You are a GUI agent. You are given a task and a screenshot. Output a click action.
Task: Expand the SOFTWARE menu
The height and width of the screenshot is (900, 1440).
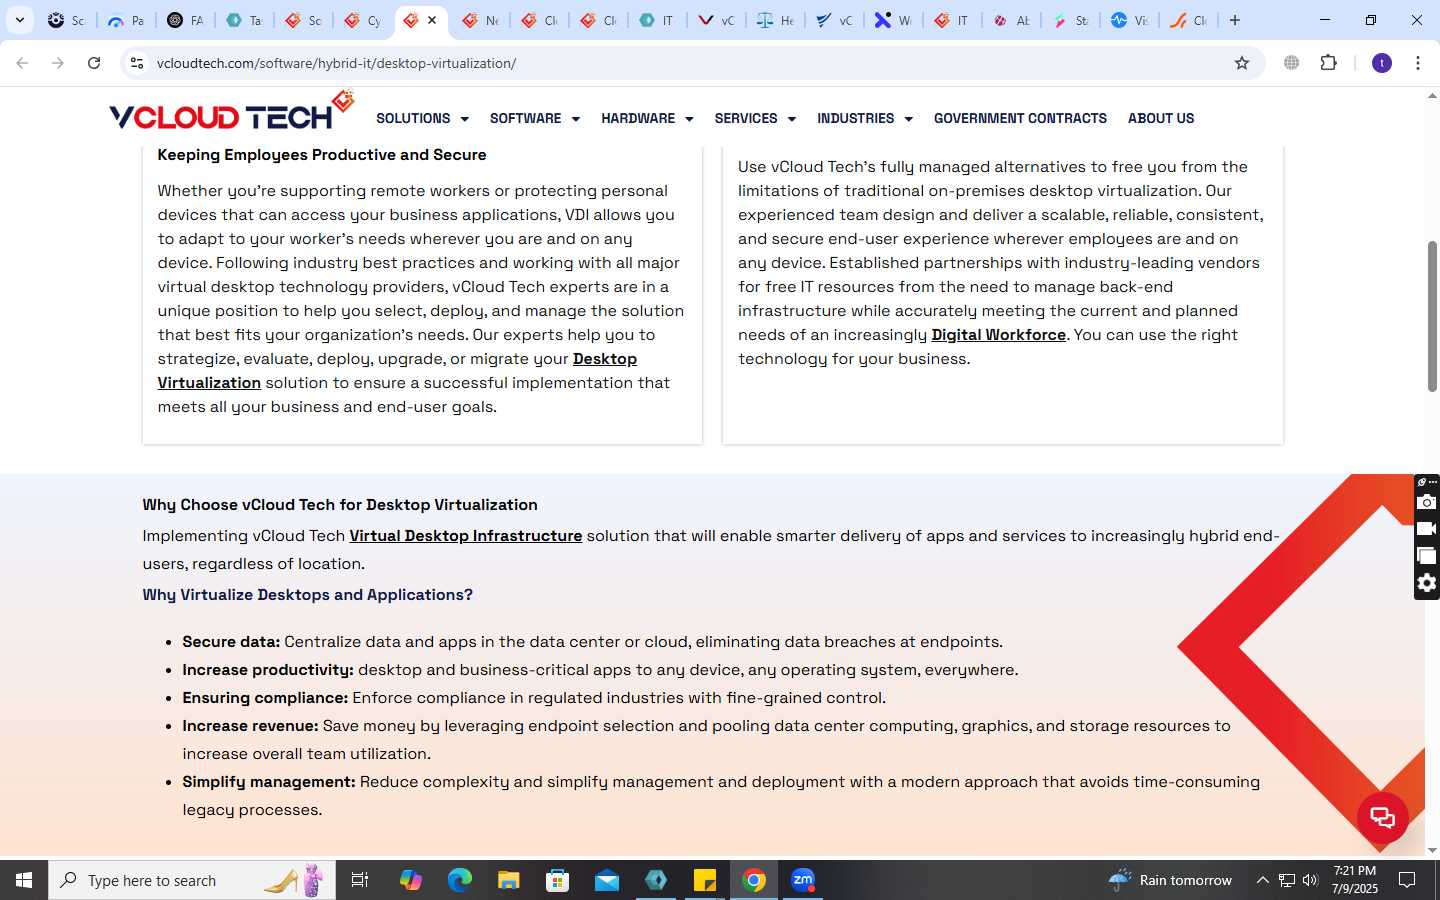pyautogui.click(x=535, y=118)
